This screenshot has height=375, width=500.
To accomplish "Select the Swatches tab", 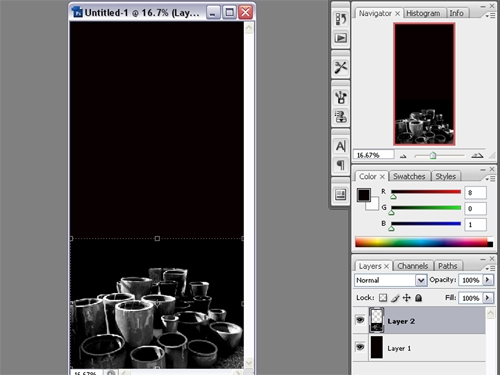I will coord(409,176).
